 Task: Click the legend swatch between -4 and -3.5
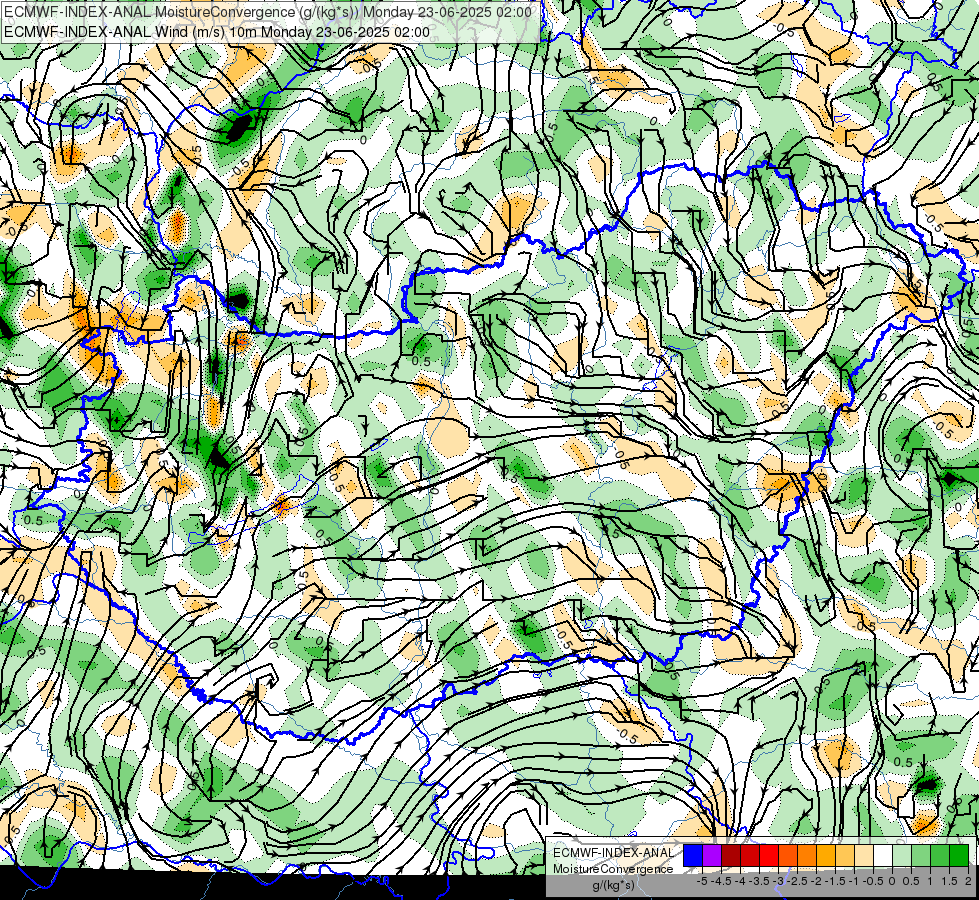[750, 855]
